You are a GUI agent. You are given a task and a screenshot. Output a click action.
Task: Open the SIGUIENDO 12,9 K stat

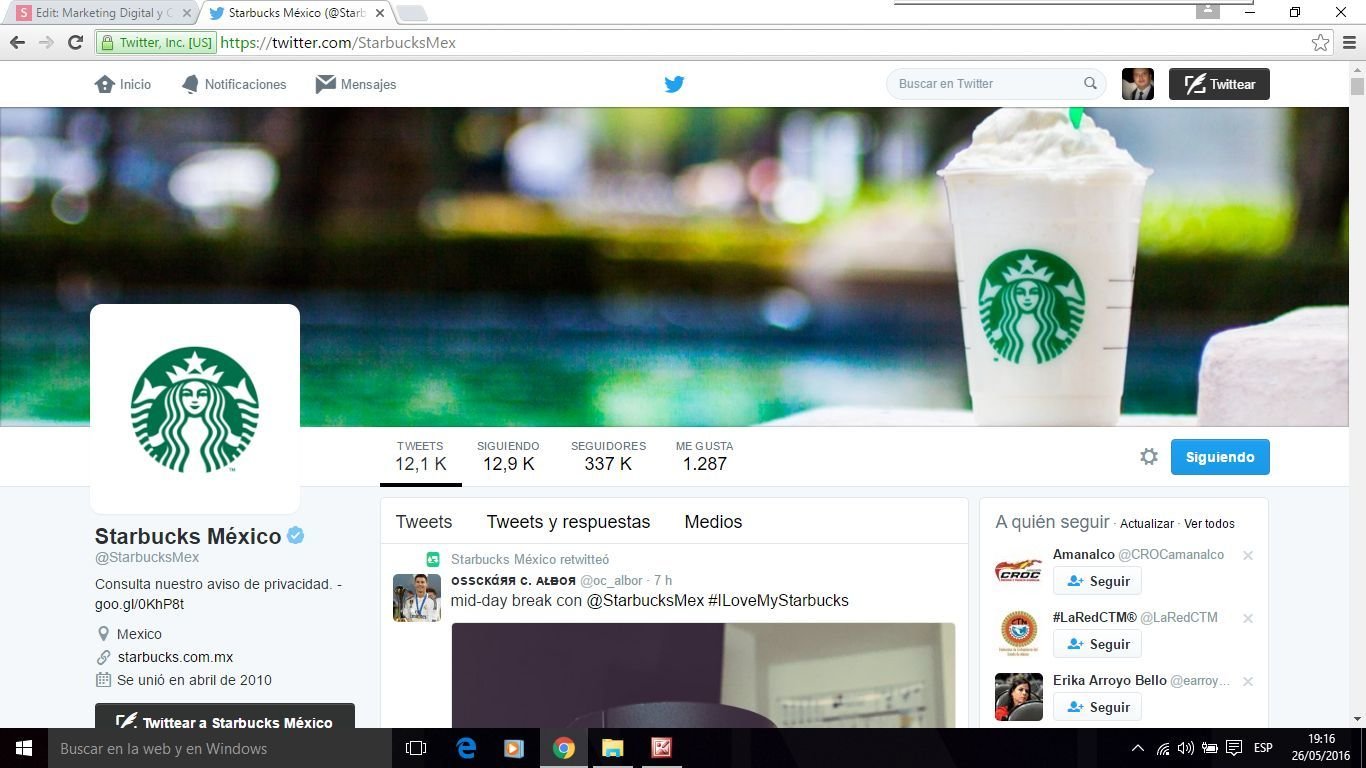tap(508, 456)
